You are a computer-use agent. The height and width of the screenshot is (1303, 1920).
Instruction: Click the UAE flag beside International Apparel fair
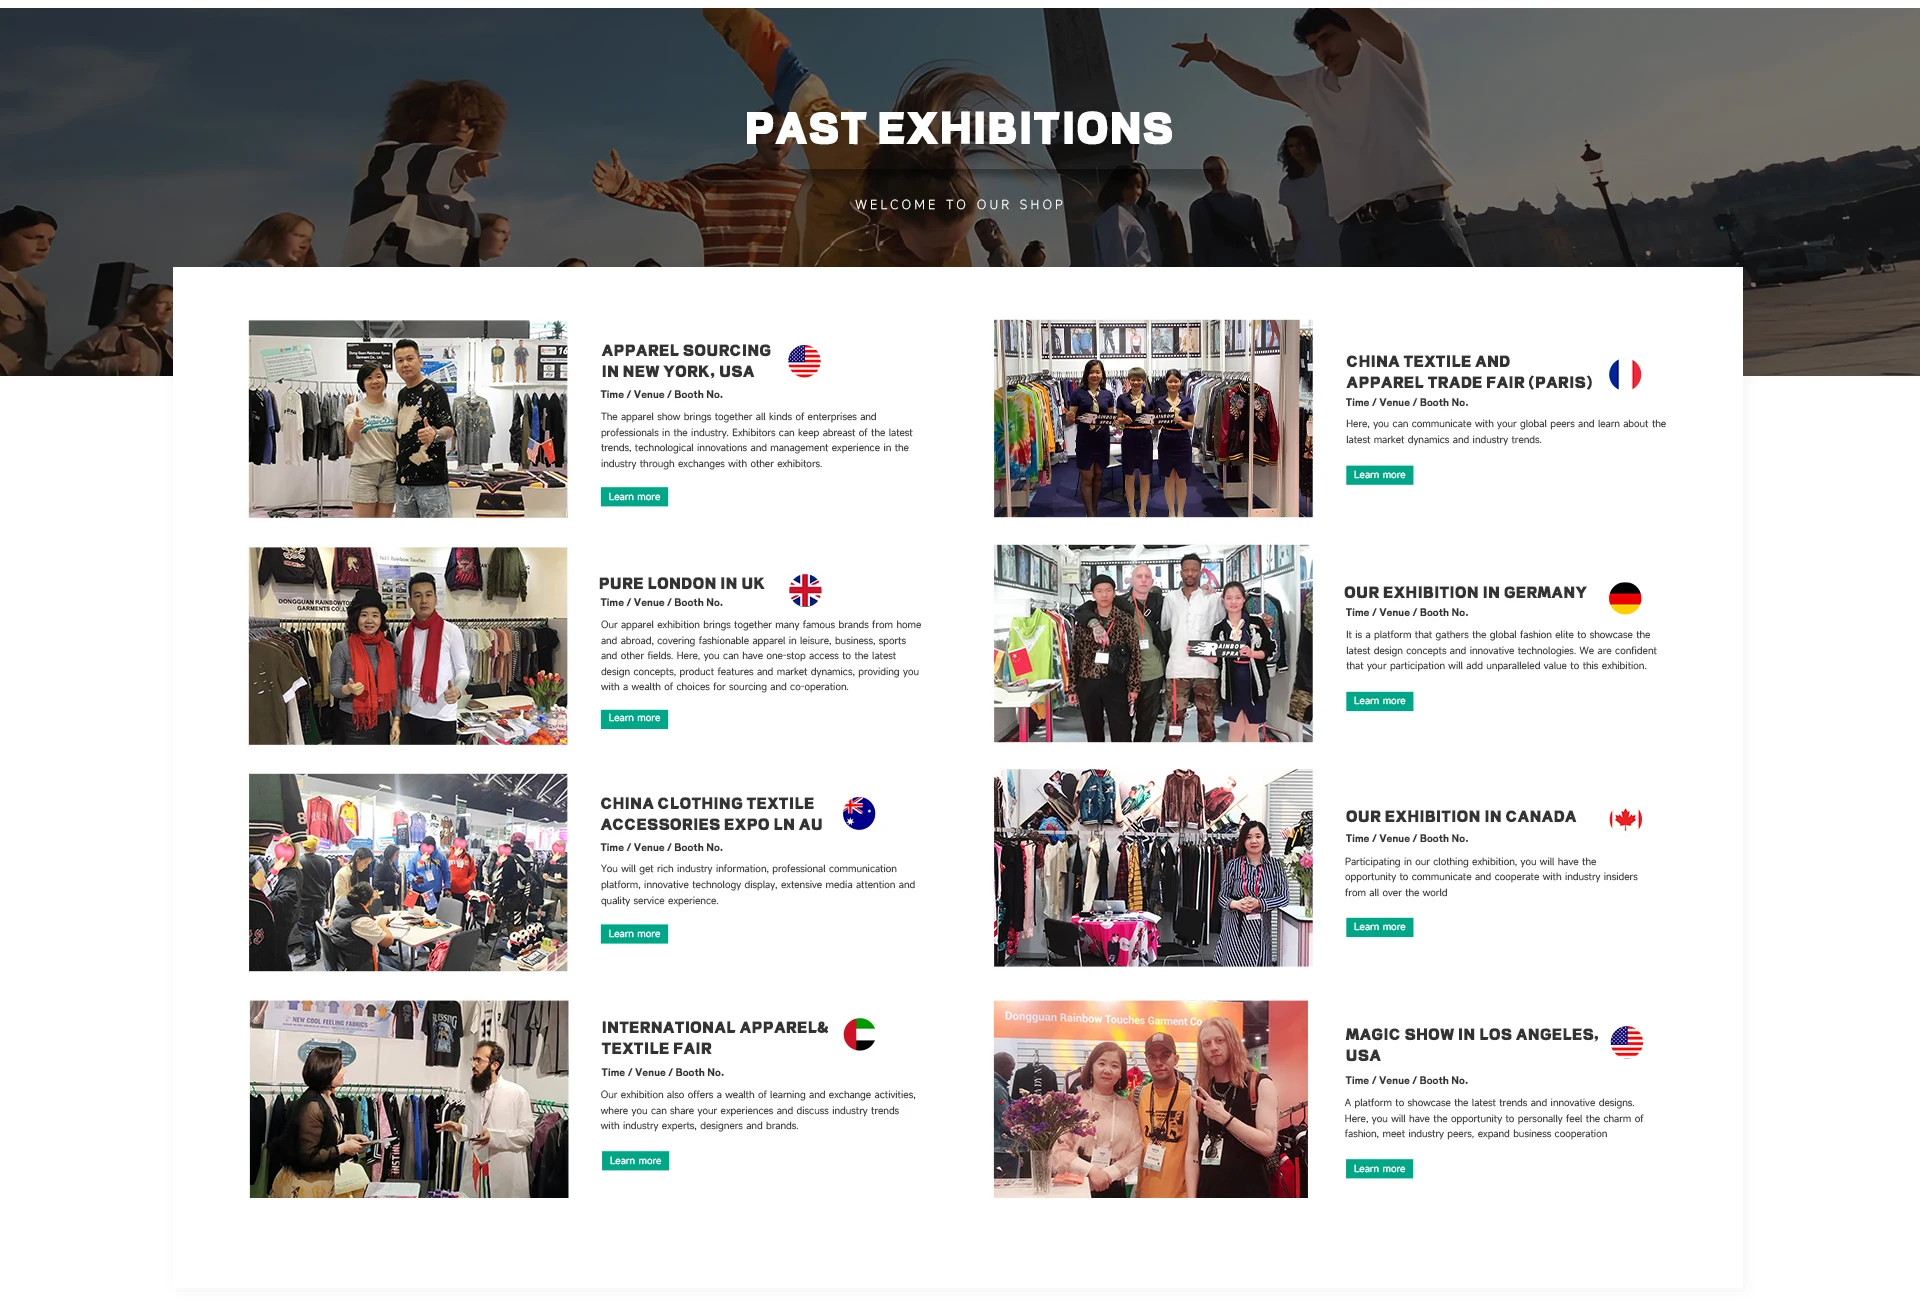tap(859, 1034)
